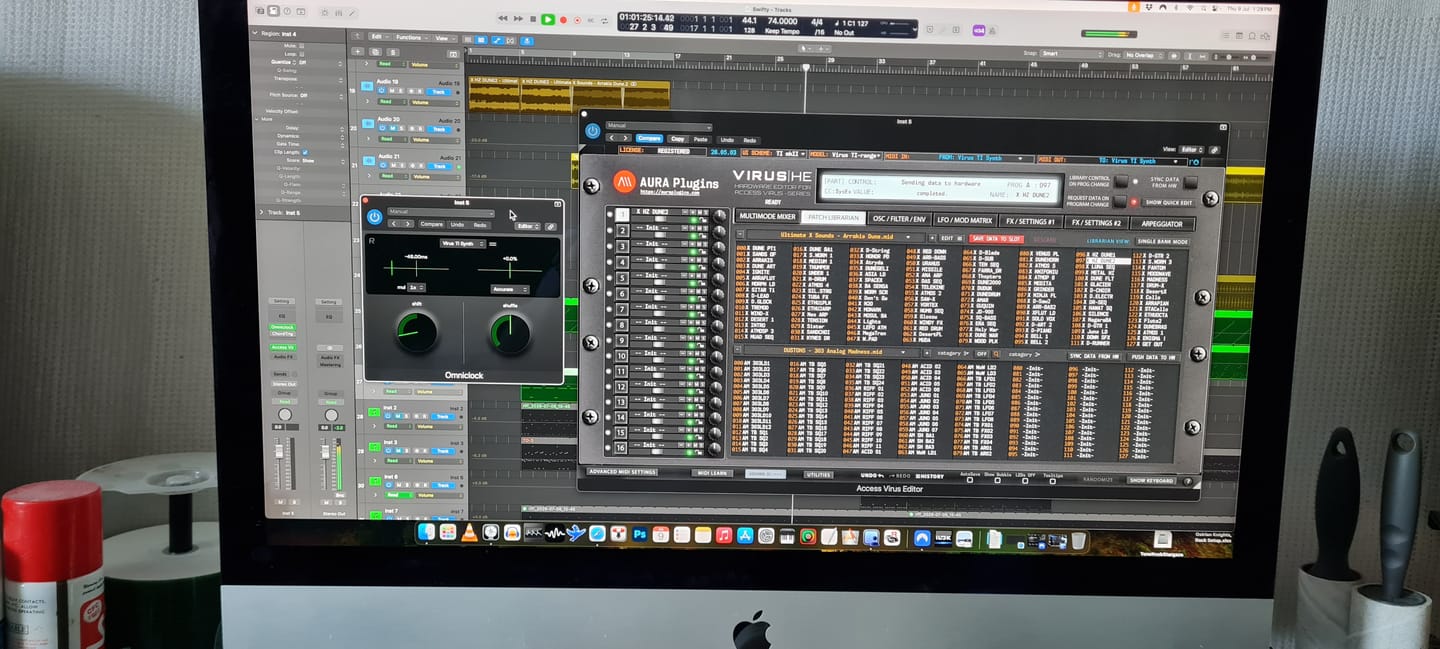This screenshot has height=649, width=1440.
Task: Open Finder from the Dock
Action: 427,533
